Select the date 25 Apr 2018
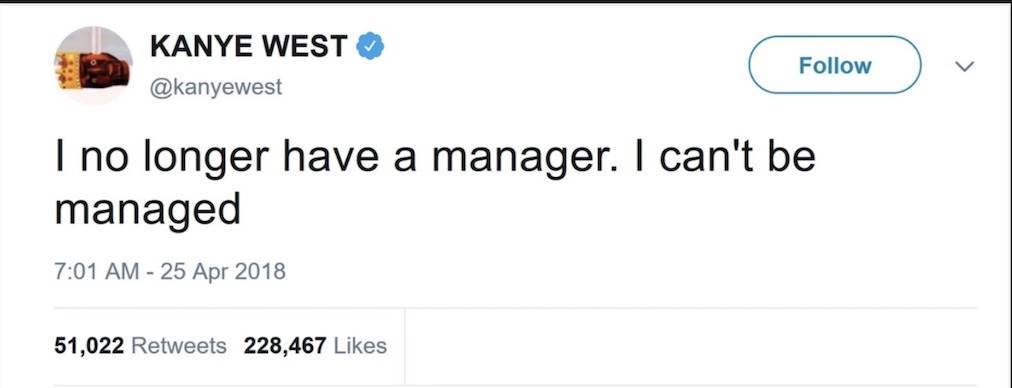This screenshot has height=388, width=1012. point(223,271)
